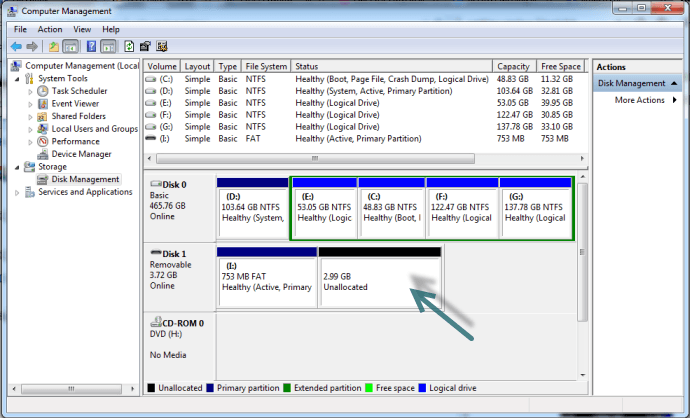
Task: Click the console tree horizontal scrollbar thumb
Action: tap(71, 389)
